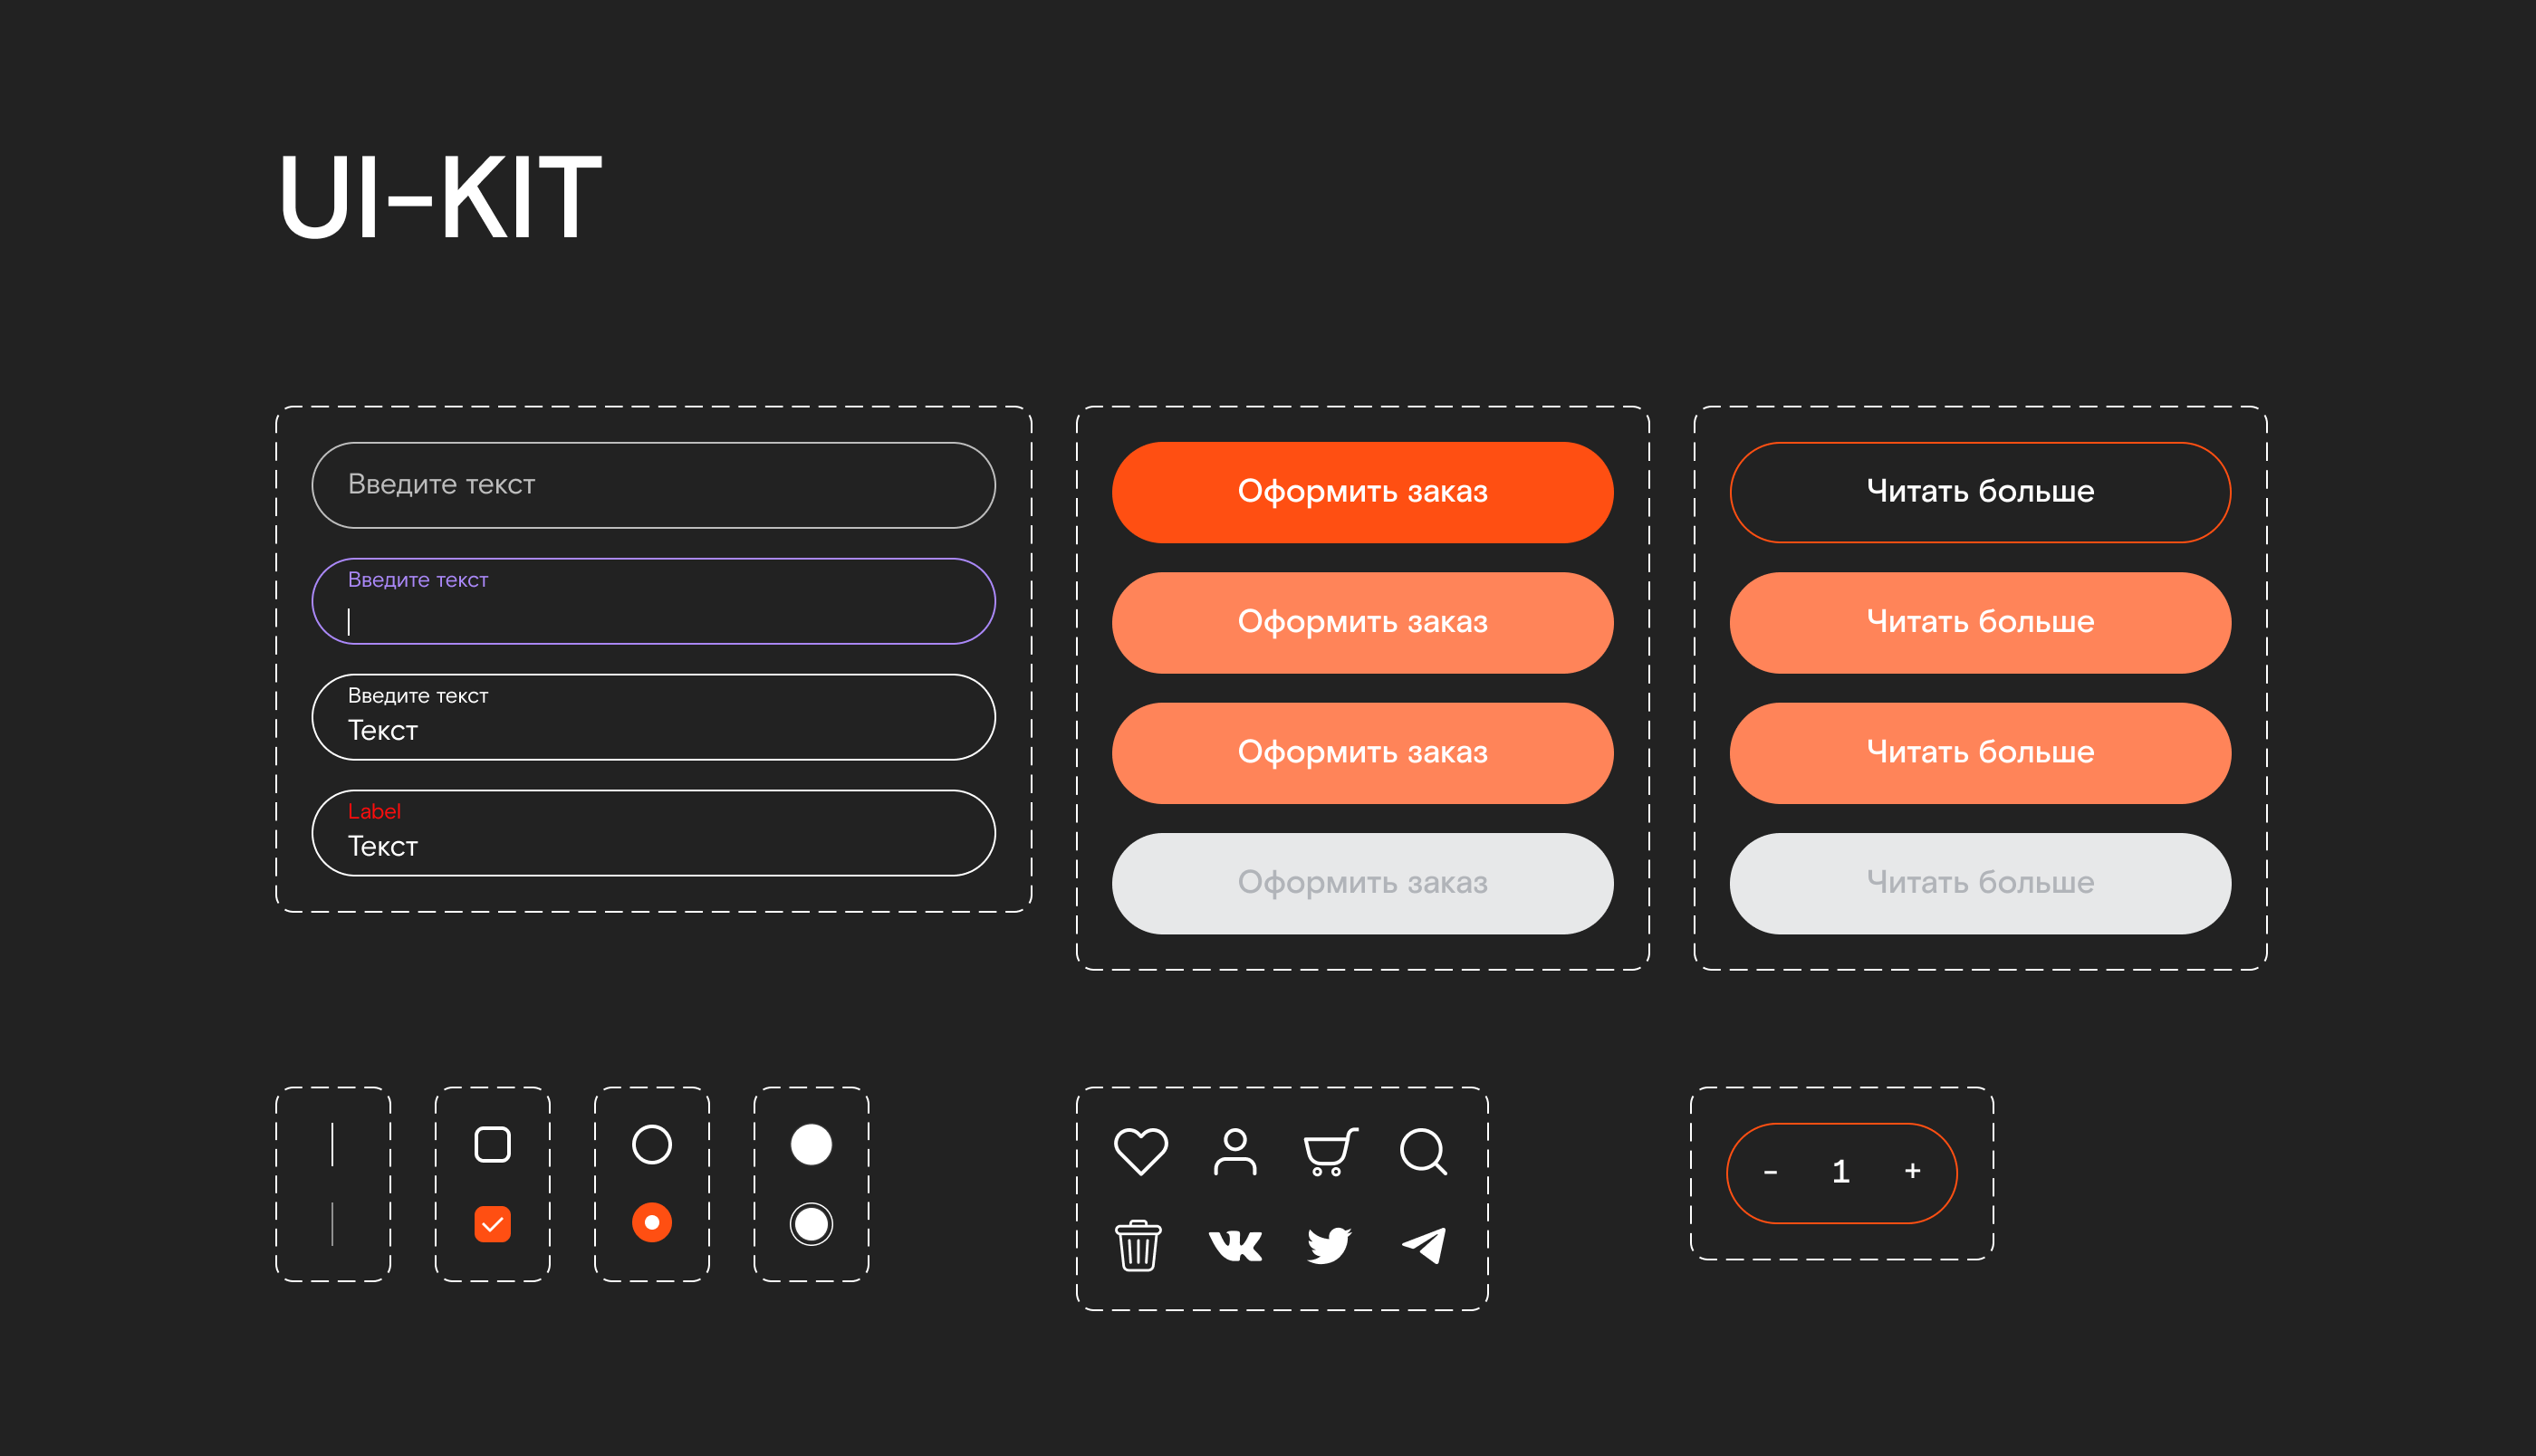Open the VK social icon
The height and width of the screenshot is (1456, 2536).
(x=1235, y=1245)
